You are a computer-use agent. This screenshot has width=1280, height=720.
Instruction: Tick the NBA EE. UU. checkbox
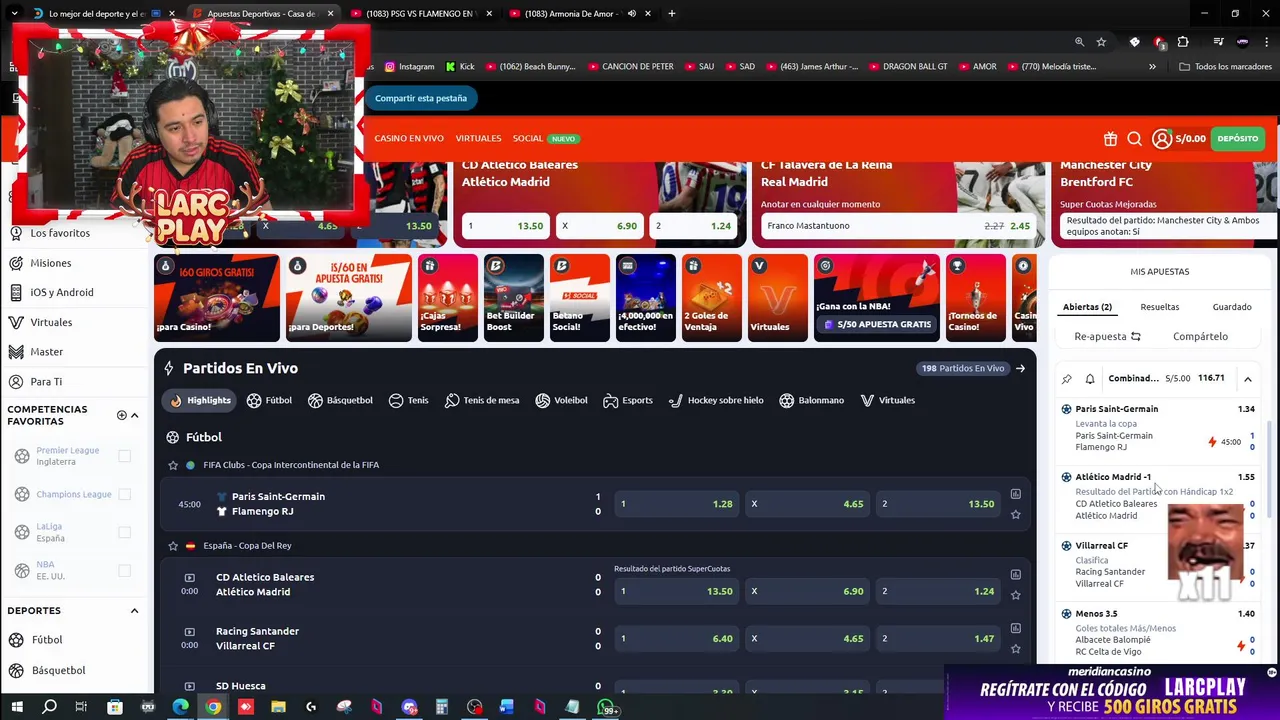pos(124,570)
